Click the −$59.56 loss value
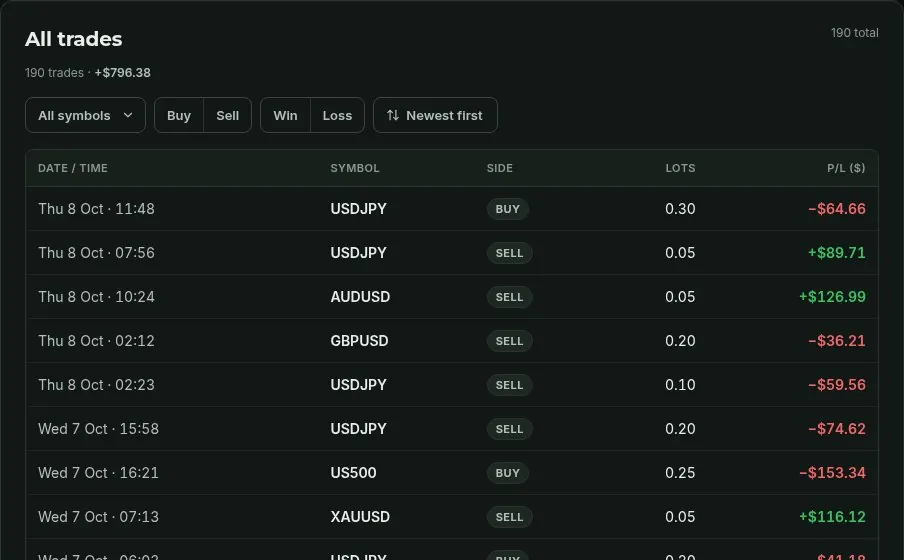Viewport: 904px width, 560px height. point(837,385)
